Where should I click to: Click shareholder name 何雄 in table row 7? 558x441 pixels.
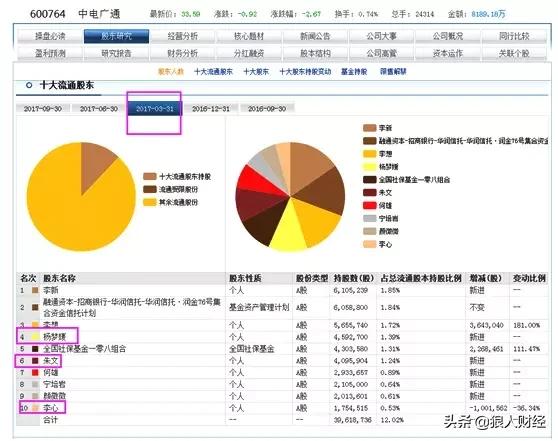tap(51, 373)
